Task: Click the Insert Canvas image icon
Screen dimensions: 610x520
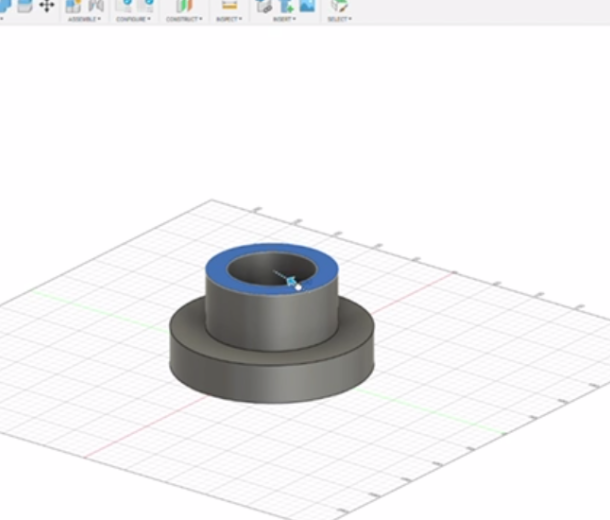Action: [307, 5]
